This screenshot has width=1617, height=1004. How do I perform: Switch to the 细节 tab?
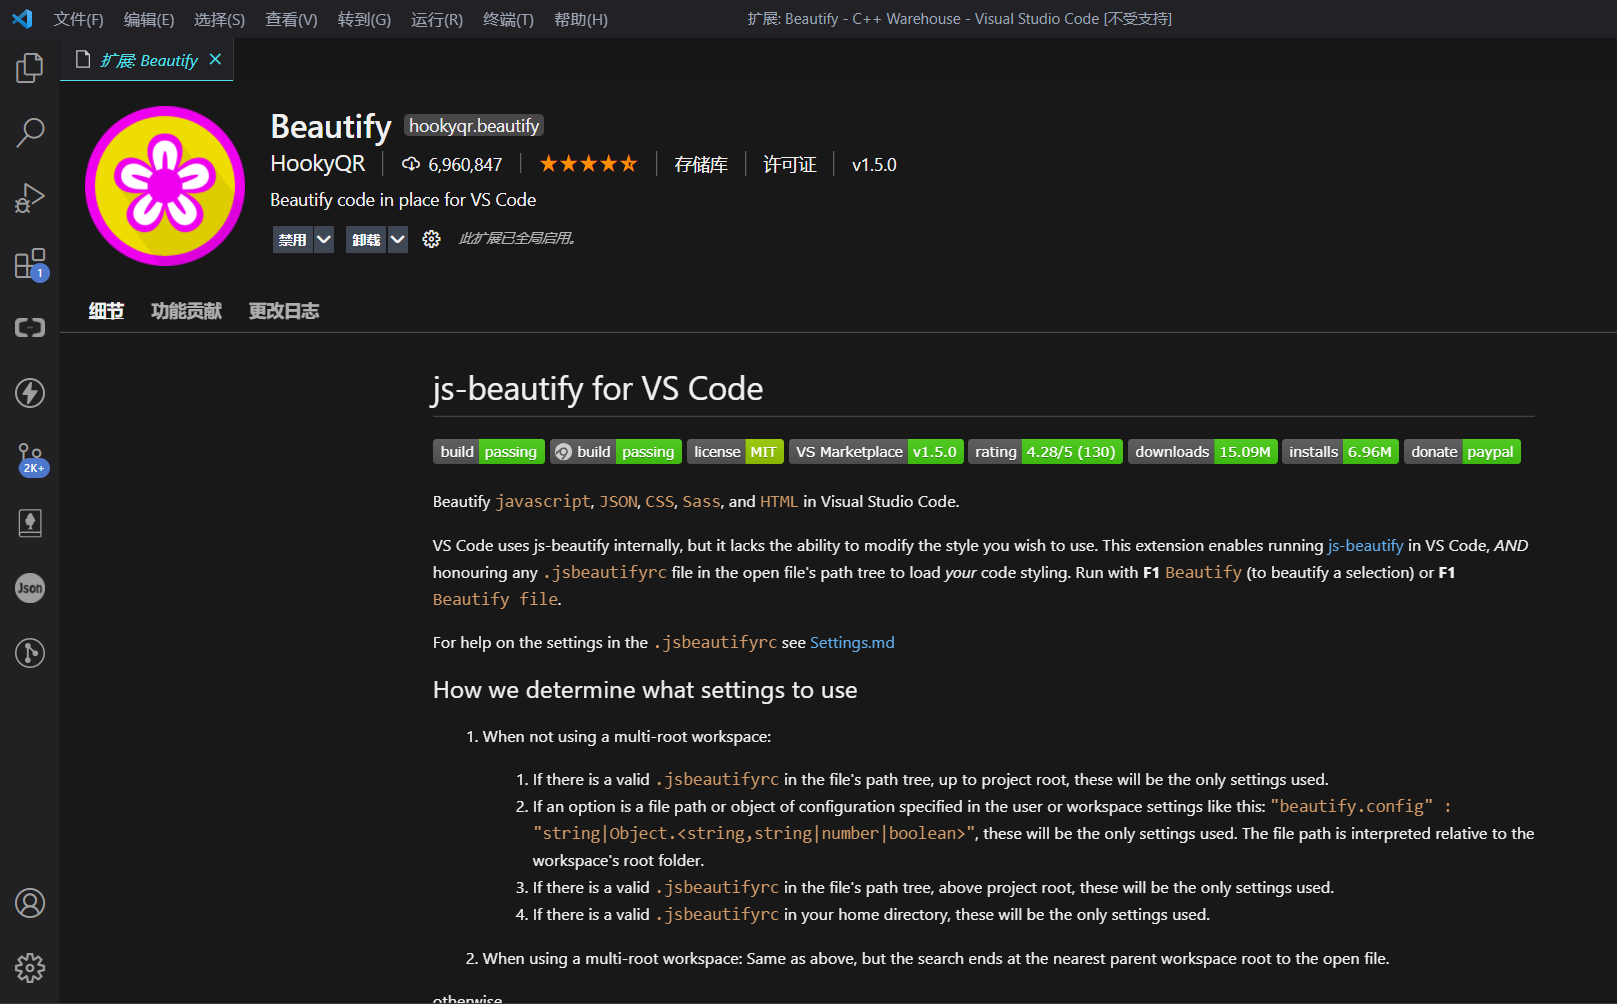click(106, 311)
